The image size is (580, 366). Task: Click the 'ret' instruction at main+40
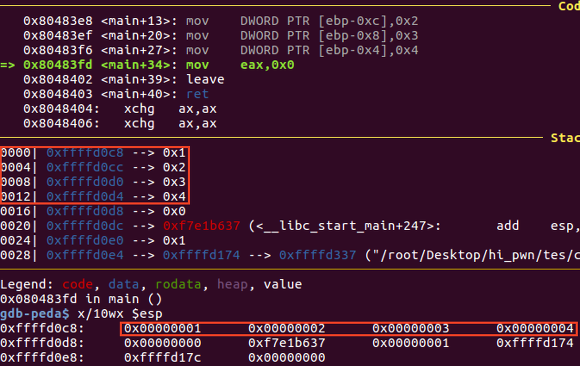tap(198, 94)
